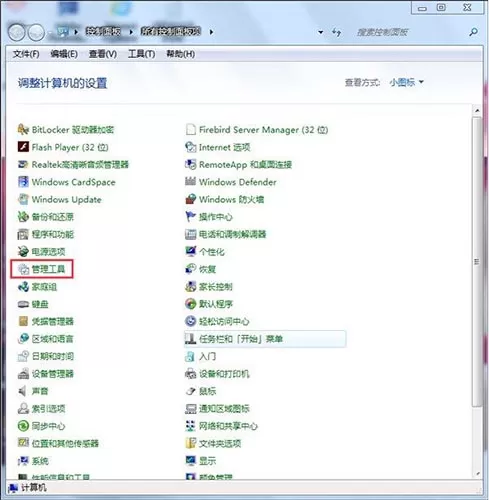Open the 家庭组 icon
The image size is (489, 500).
(23, 286)
